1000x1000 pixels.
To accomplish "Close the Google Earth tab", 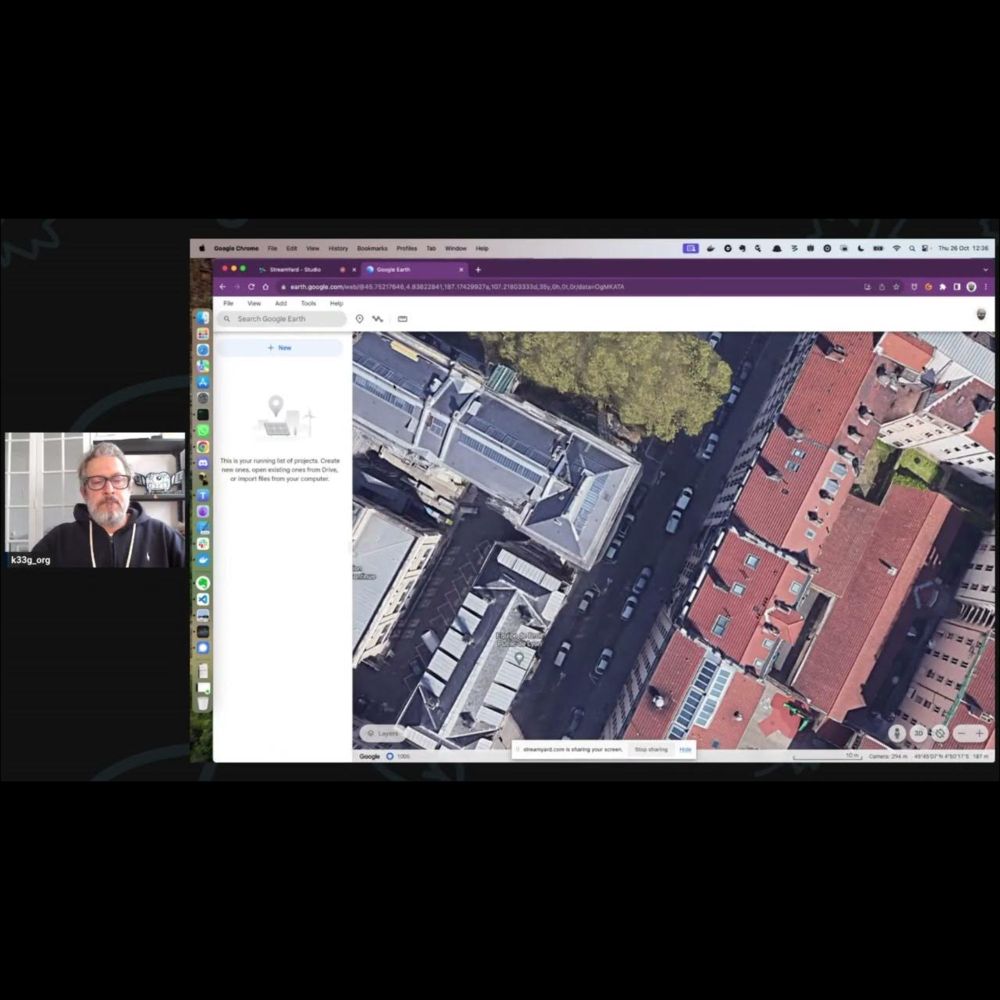I will pos(461,270).
